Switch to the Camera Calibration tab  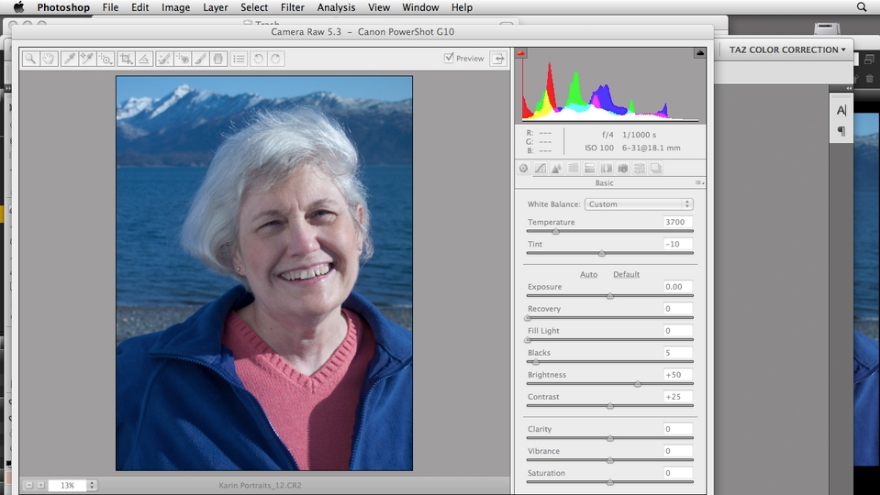(x=622, y=168)
